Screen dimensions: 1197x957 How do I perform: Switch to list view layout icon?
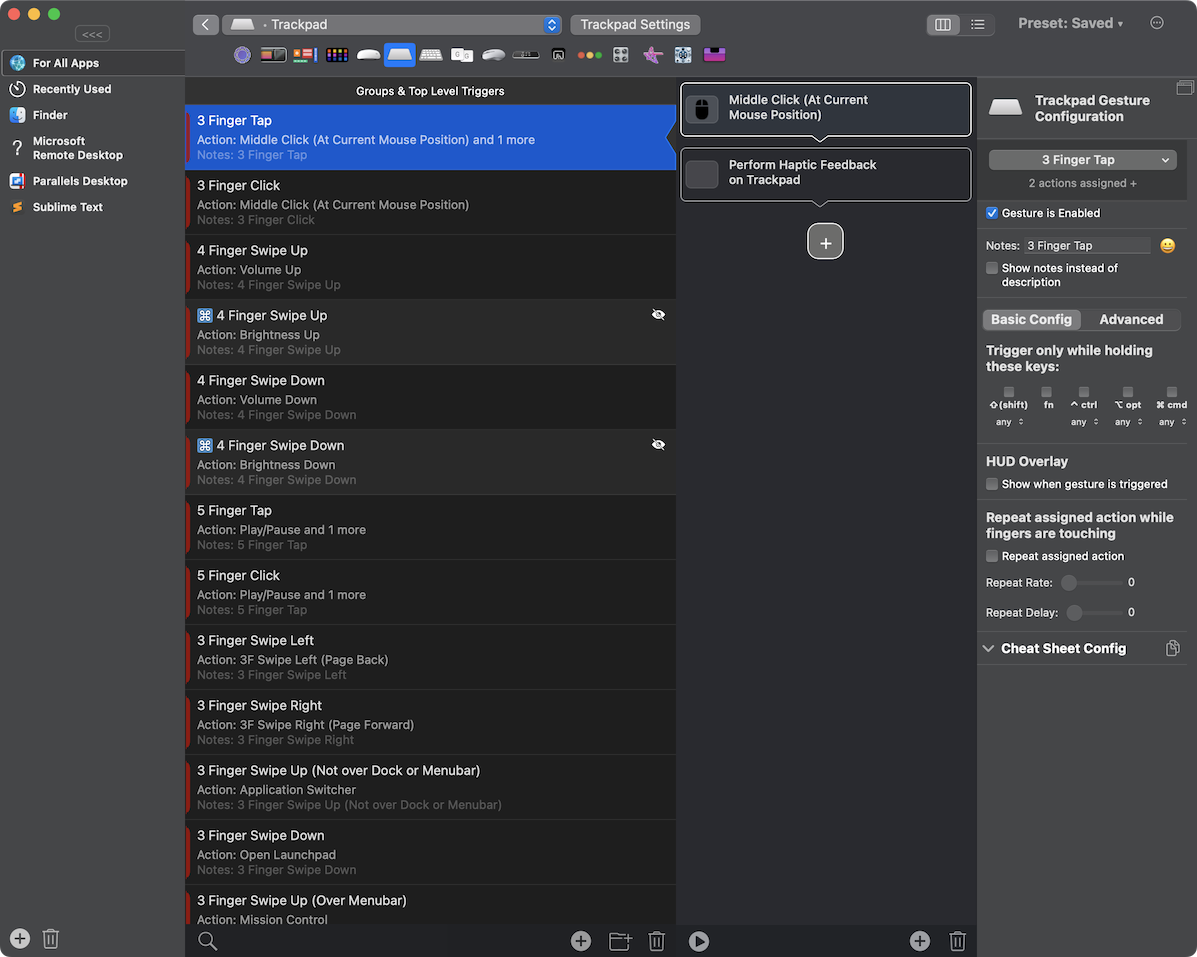[977, 25]
